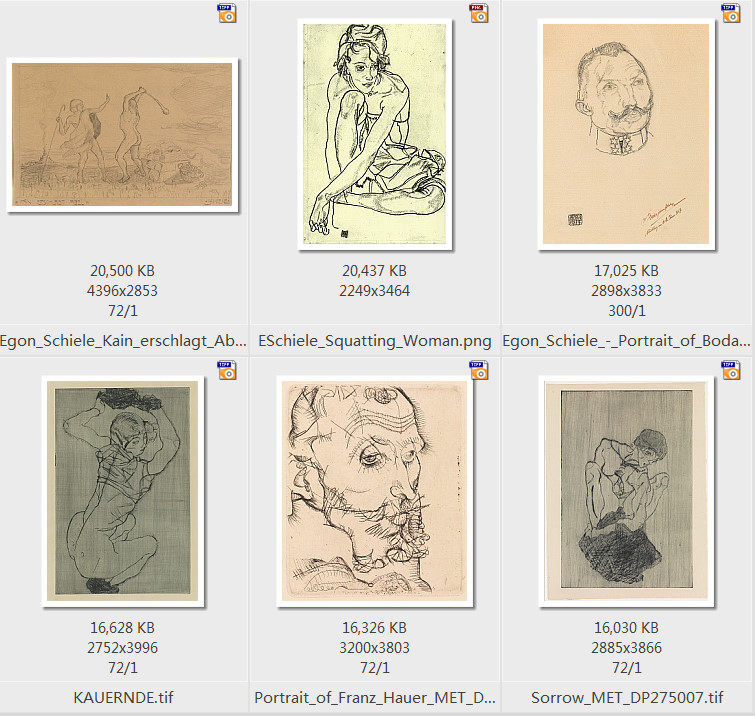Click the TIFF badge on KAUERNDE
755x716 pixels.
[x=227, y=370]
